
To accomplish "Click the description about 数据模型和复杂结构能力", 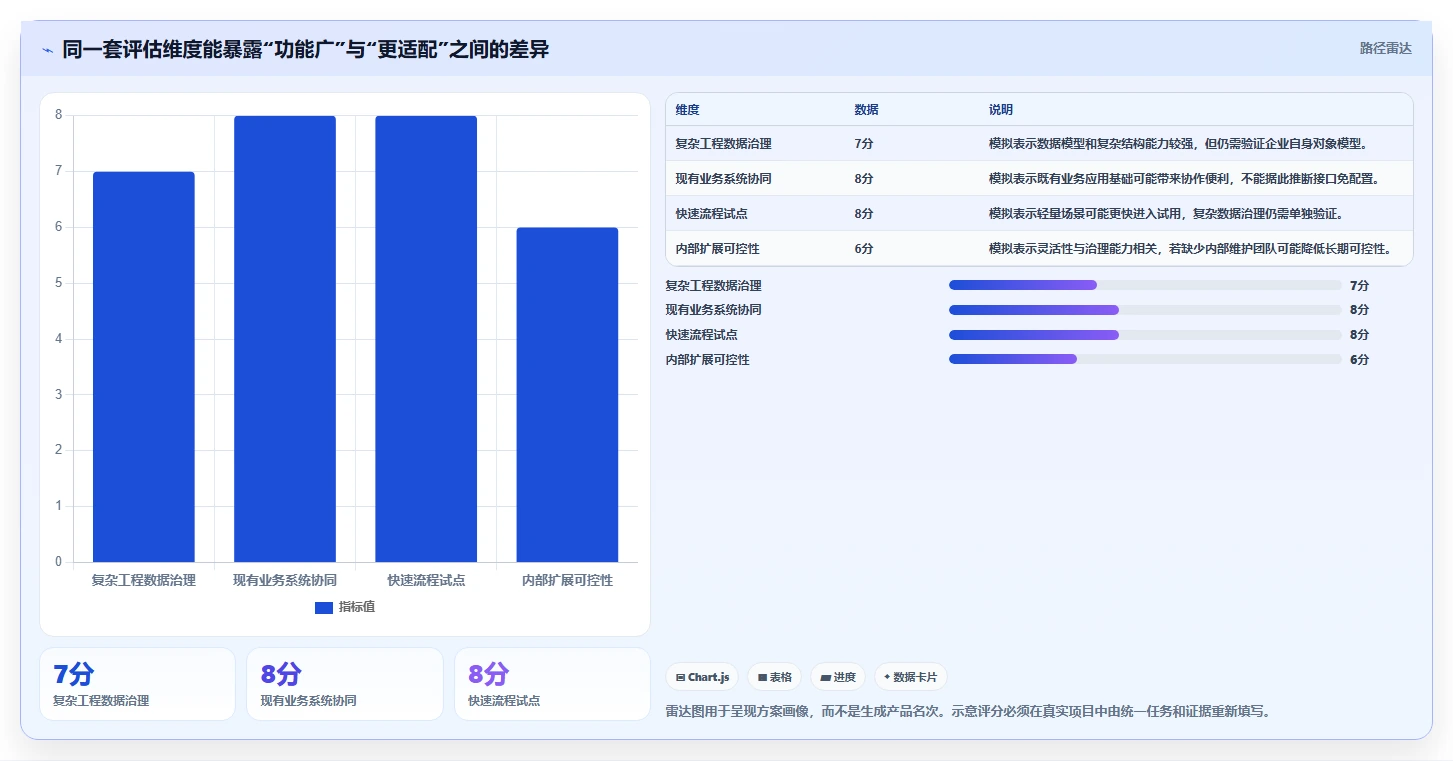I will coord(1178,144).
